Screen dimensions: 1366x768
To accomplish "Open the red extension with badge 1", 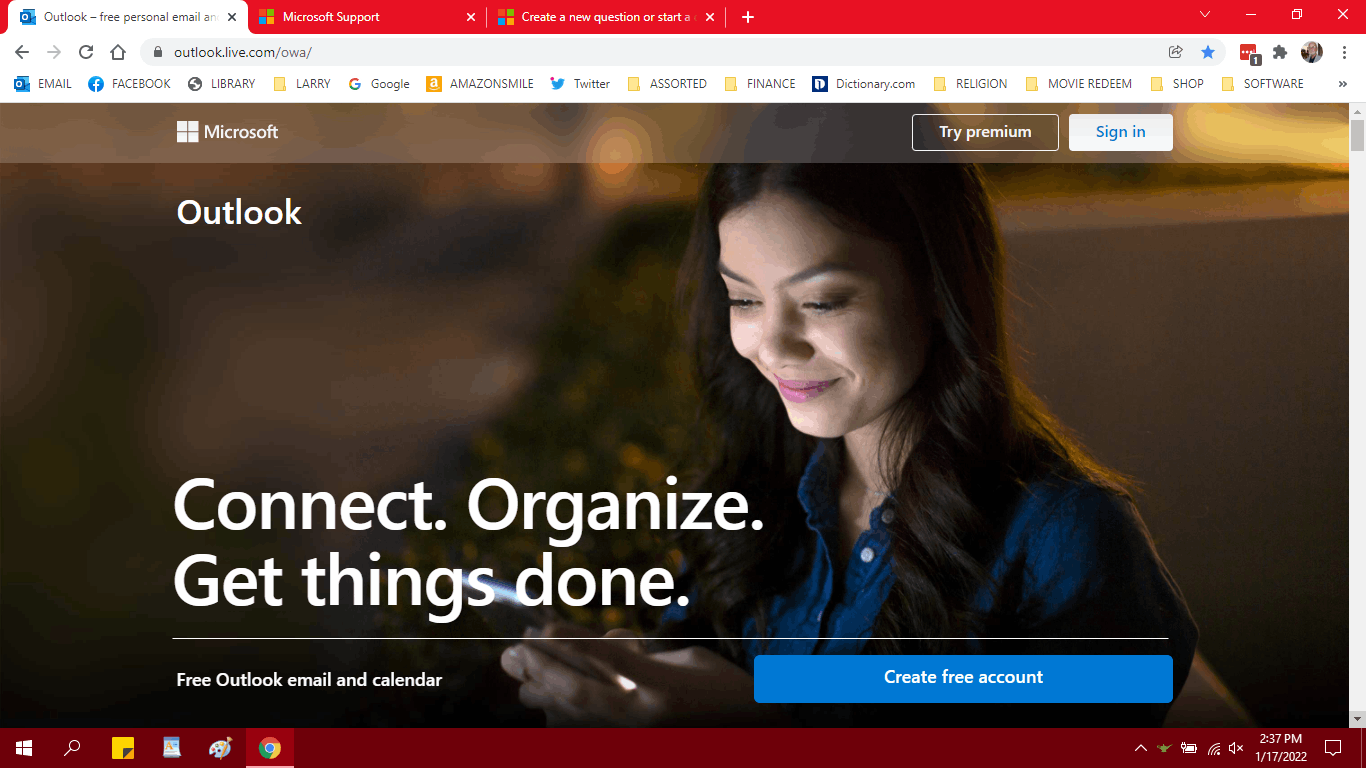I will 1249,53.
